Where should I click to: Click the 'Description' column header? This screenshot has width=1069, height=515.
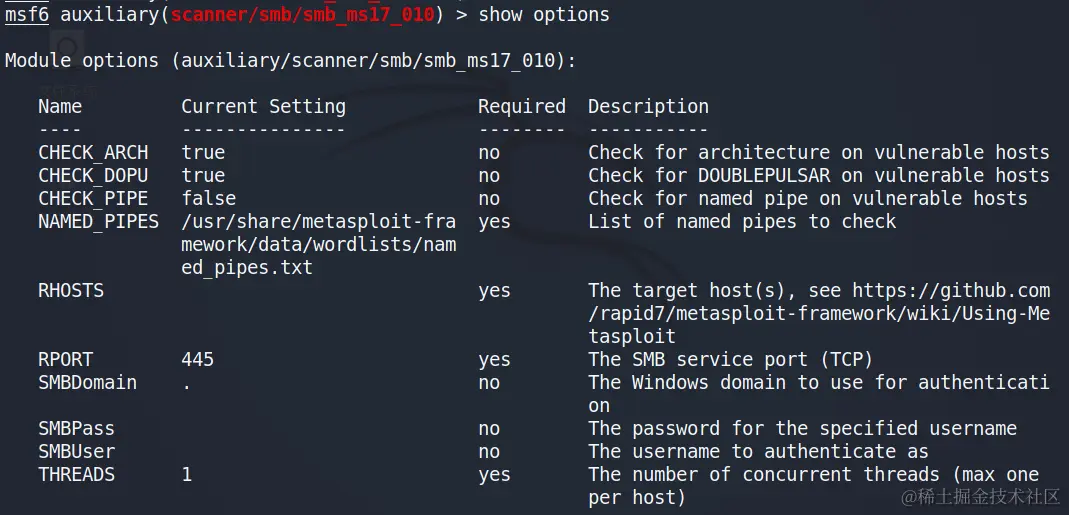point(648,106)
